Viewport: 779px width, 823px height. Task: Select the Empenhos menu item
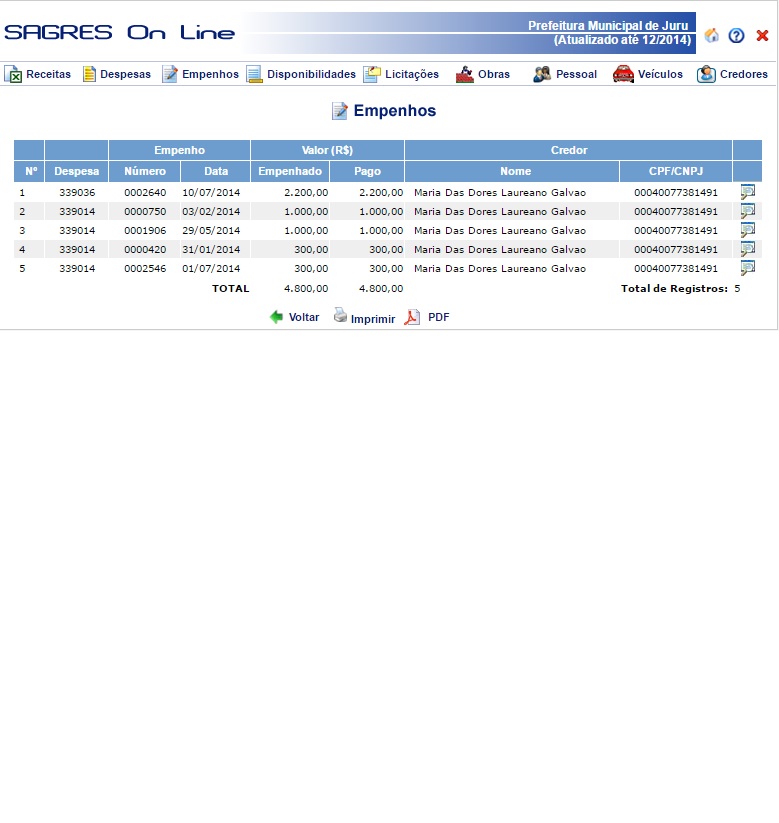pos(200,74)
